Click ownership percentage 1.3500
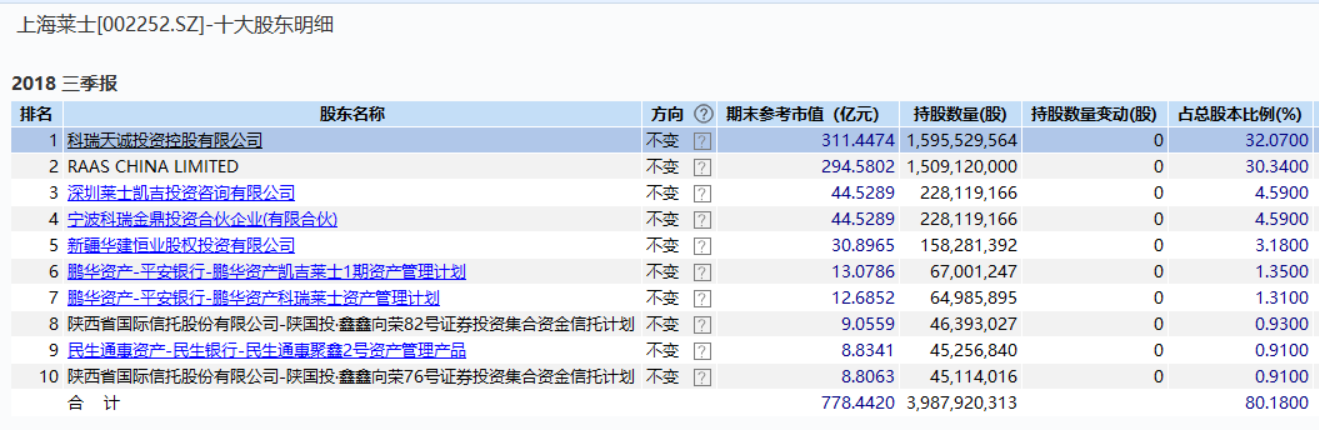Image resolution: width=1319 pixels, height=430 pixels. pos(1282,272)
